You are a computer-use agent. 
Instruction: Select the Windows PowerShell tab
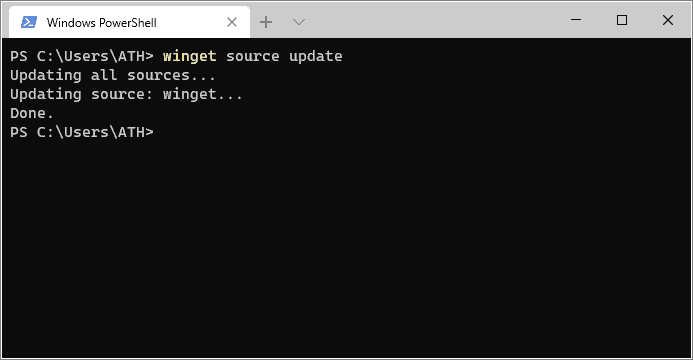pos(129,22)
